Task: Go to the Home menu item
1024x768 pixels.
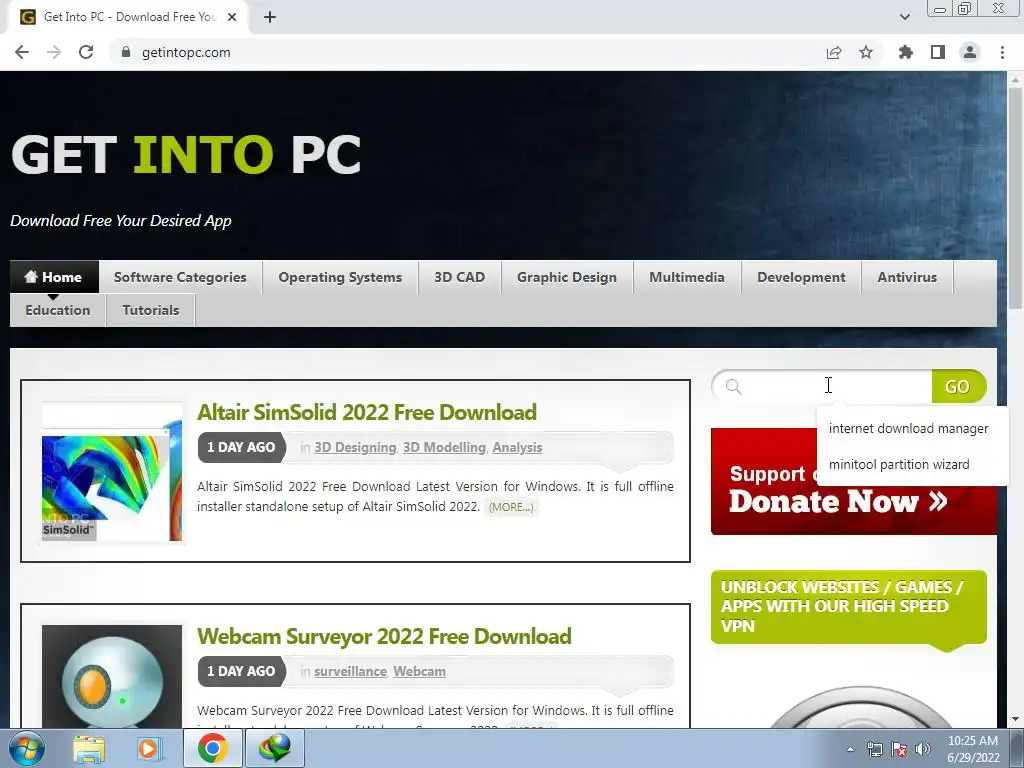Action: pos(54,277)
